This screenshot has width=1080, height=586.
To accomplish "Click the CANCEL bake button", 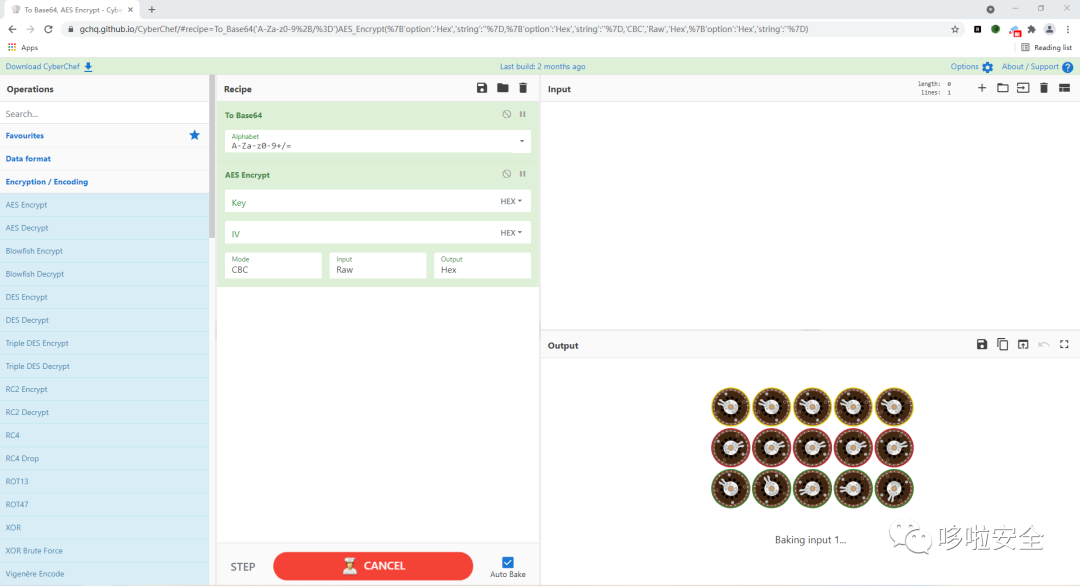I will click(x=373, y=566).
